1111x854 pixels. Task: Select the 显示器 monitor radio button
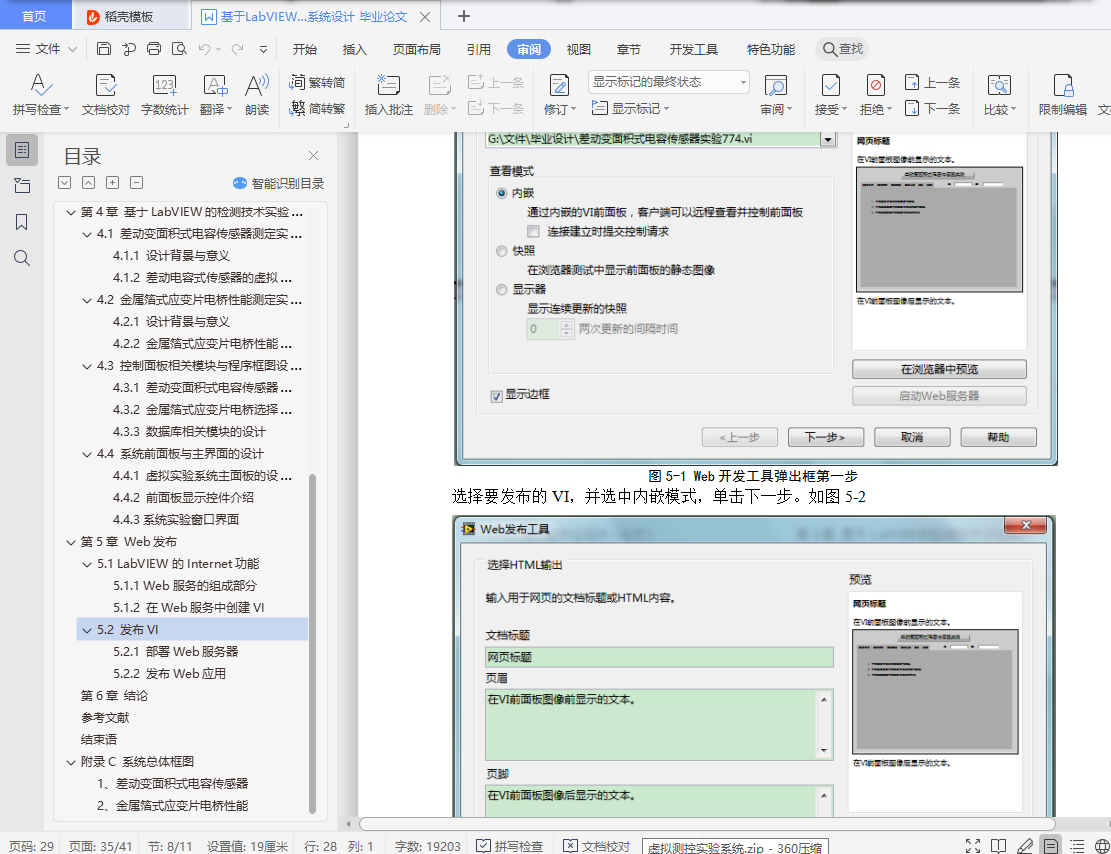502,289
